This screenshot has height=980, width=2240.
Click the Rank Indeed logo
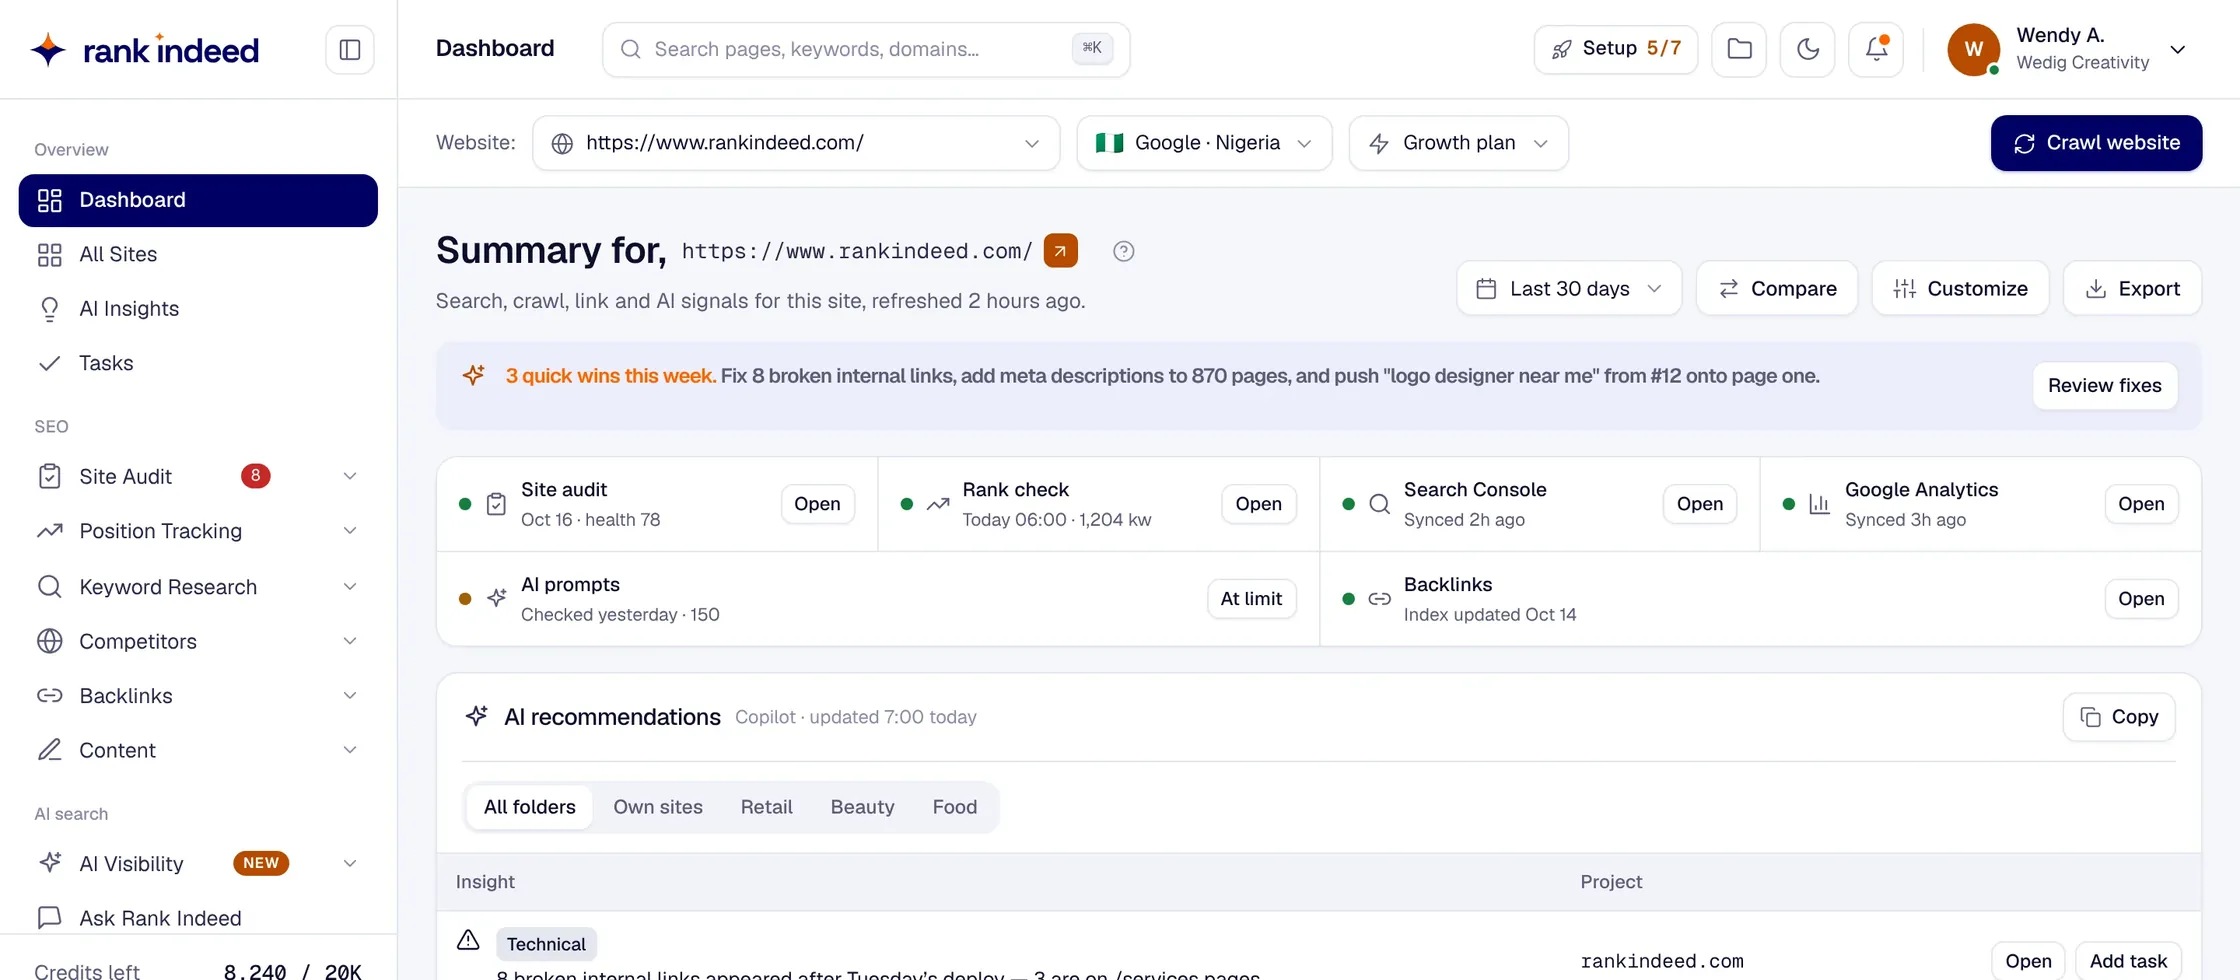point(145,49)
